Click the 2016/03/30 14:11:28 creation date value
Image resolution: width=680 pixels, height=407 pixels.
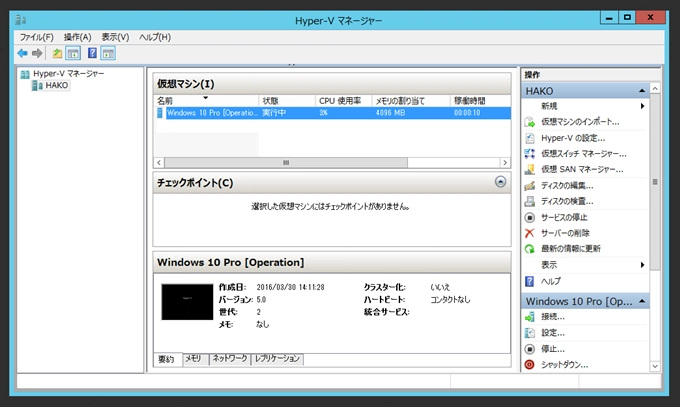[x=291, y=287]
